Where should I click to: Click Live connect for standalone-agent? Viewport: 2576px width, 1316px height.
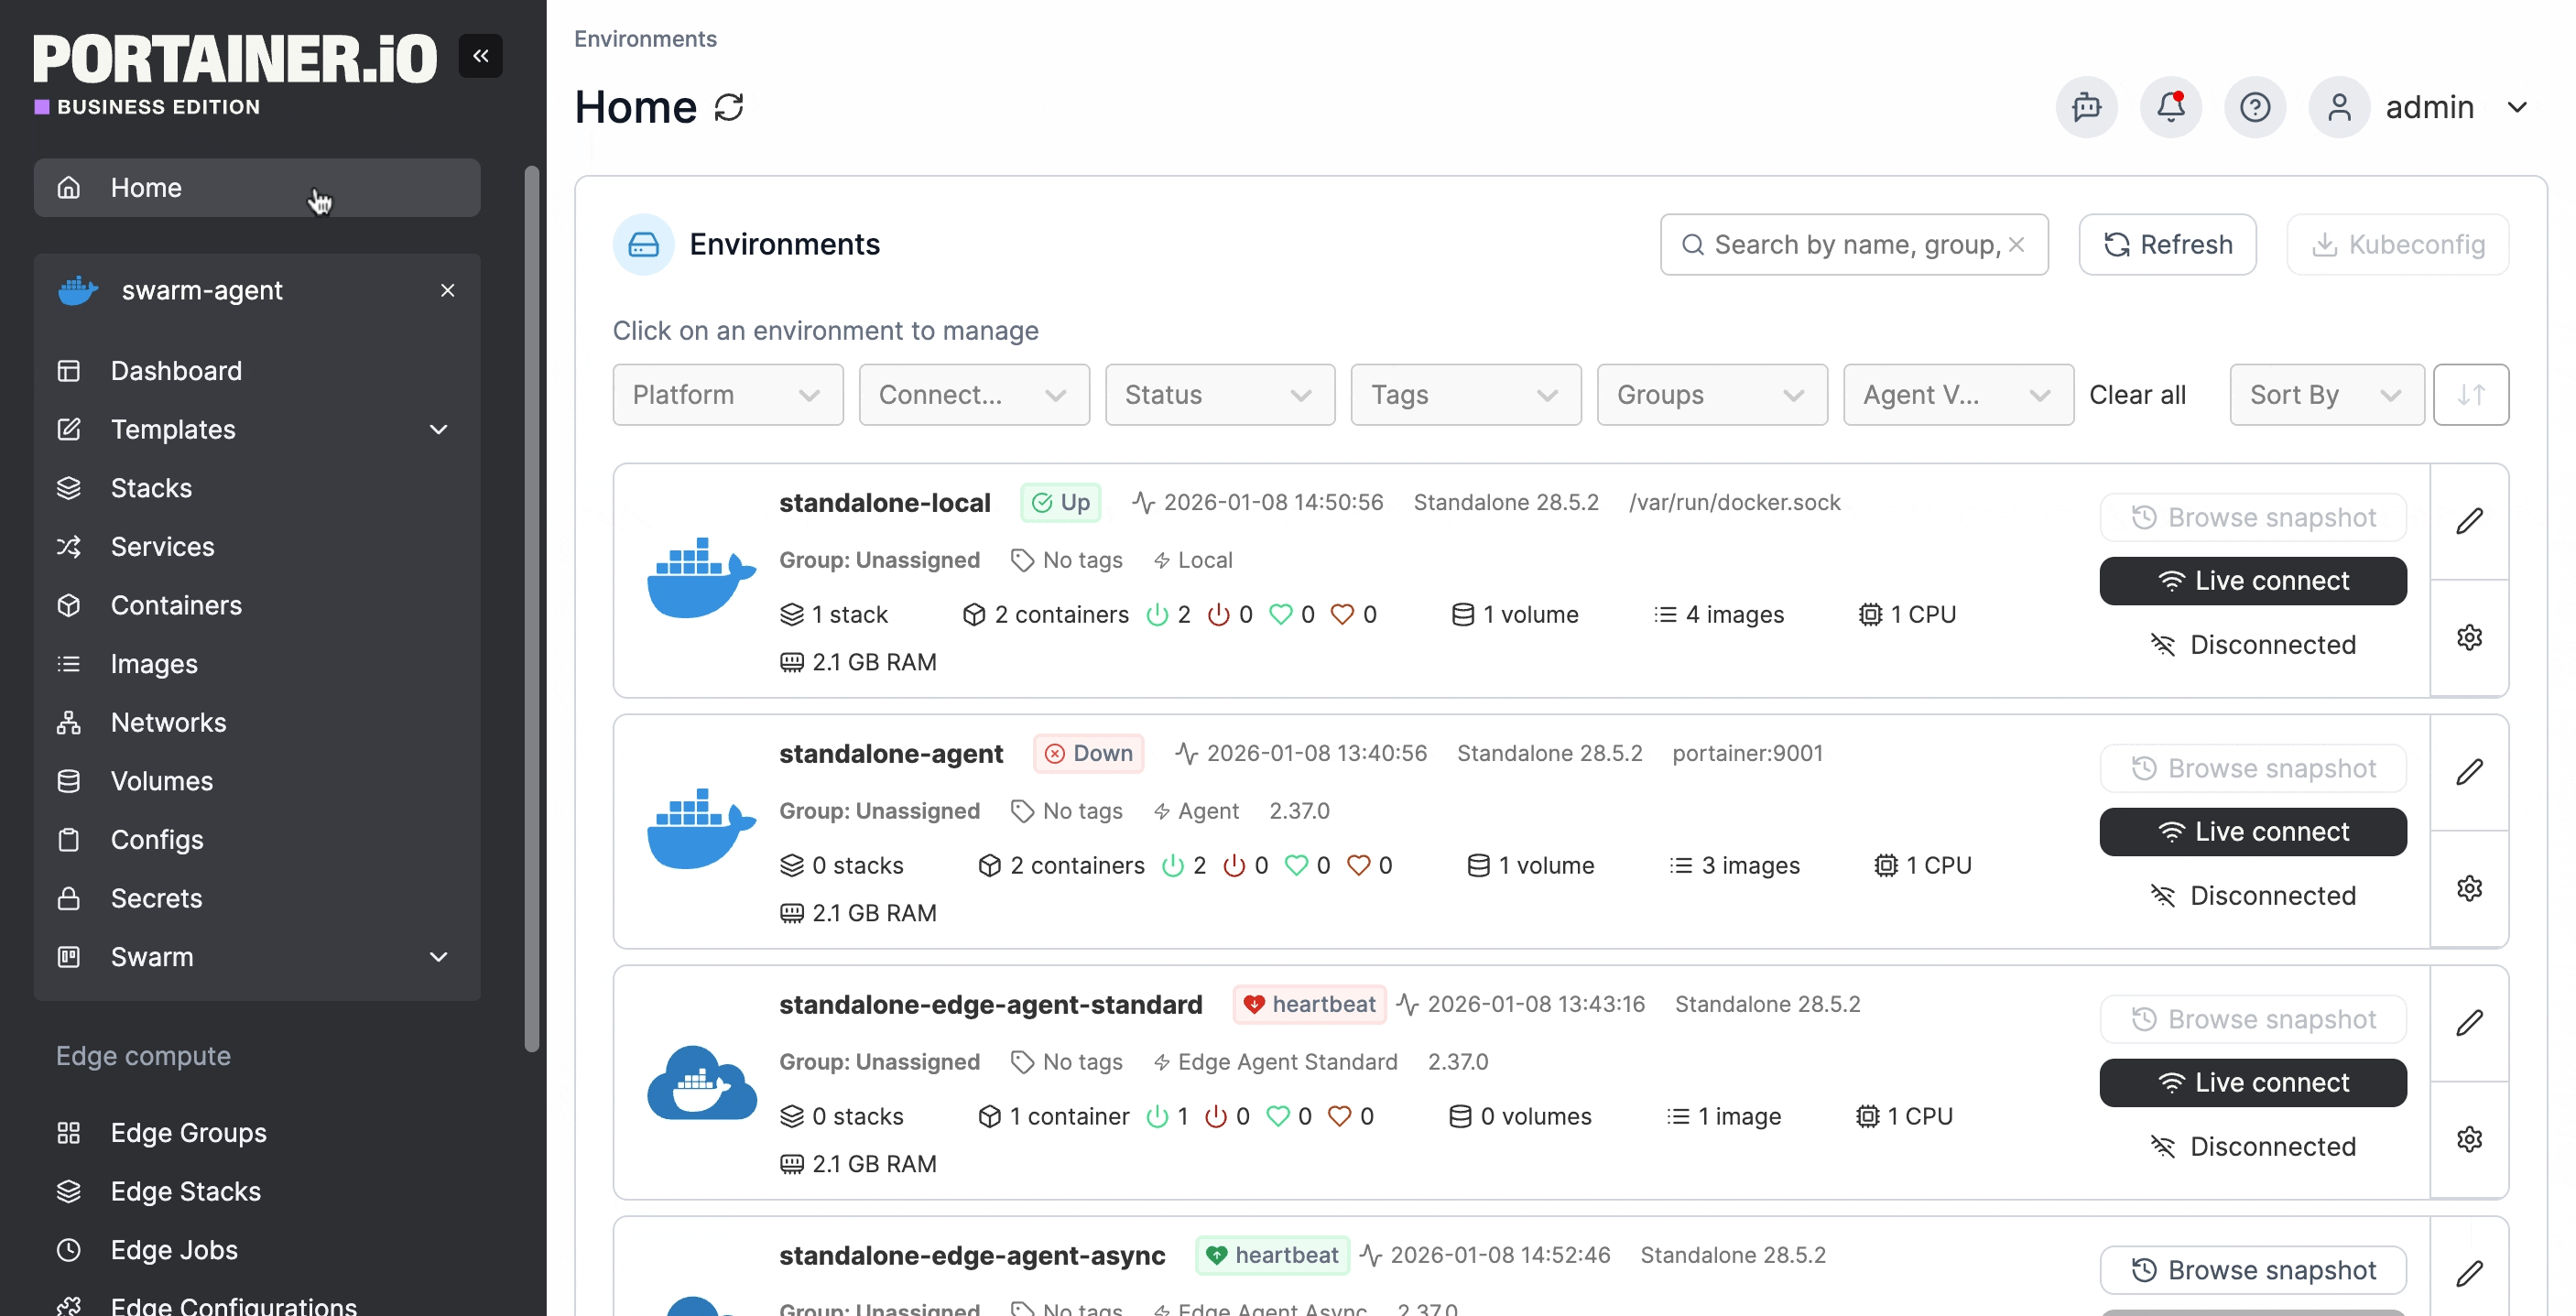tap(2252, 832)
